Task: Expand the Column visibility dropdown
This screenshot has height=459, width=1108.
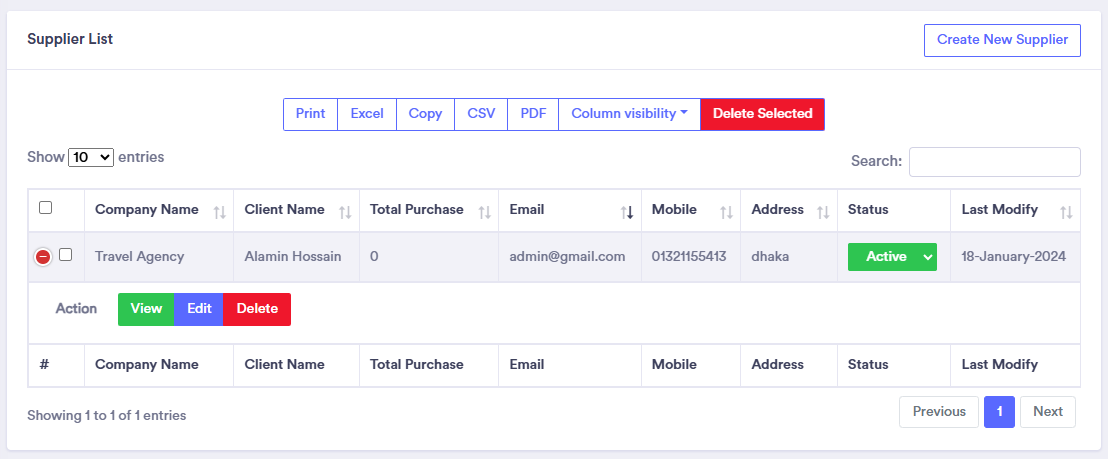Action: click(629, 114)
